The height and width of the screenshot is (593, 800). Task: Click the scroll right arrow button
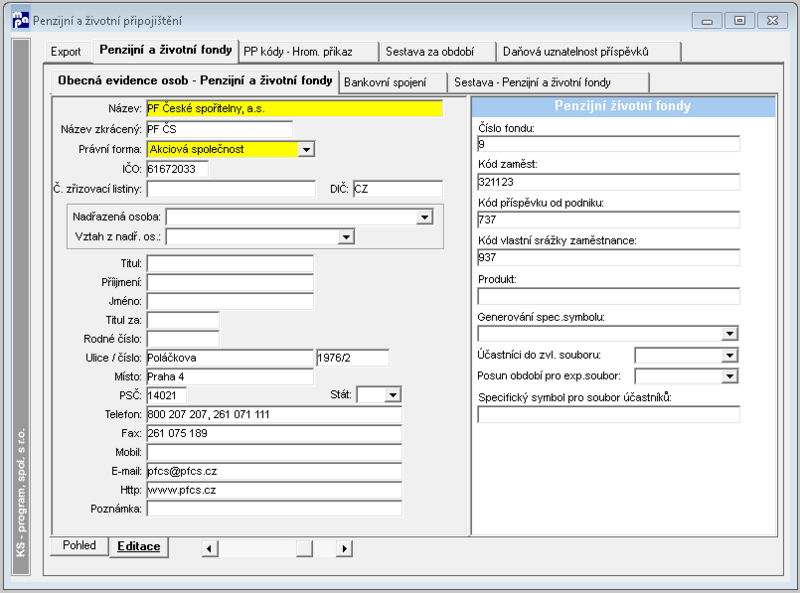[344, 549]
